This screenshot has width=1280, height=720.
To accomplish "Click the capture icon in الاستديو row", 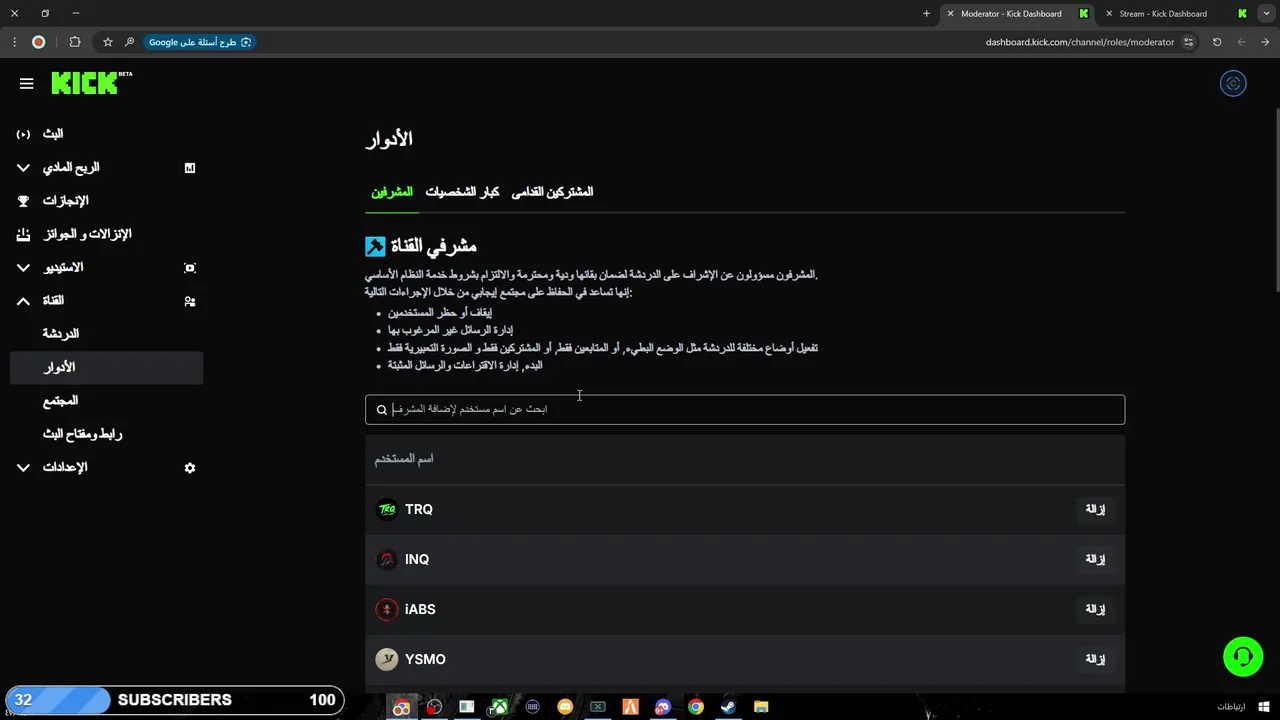I will pyautogui.click(x=190, y=268).
